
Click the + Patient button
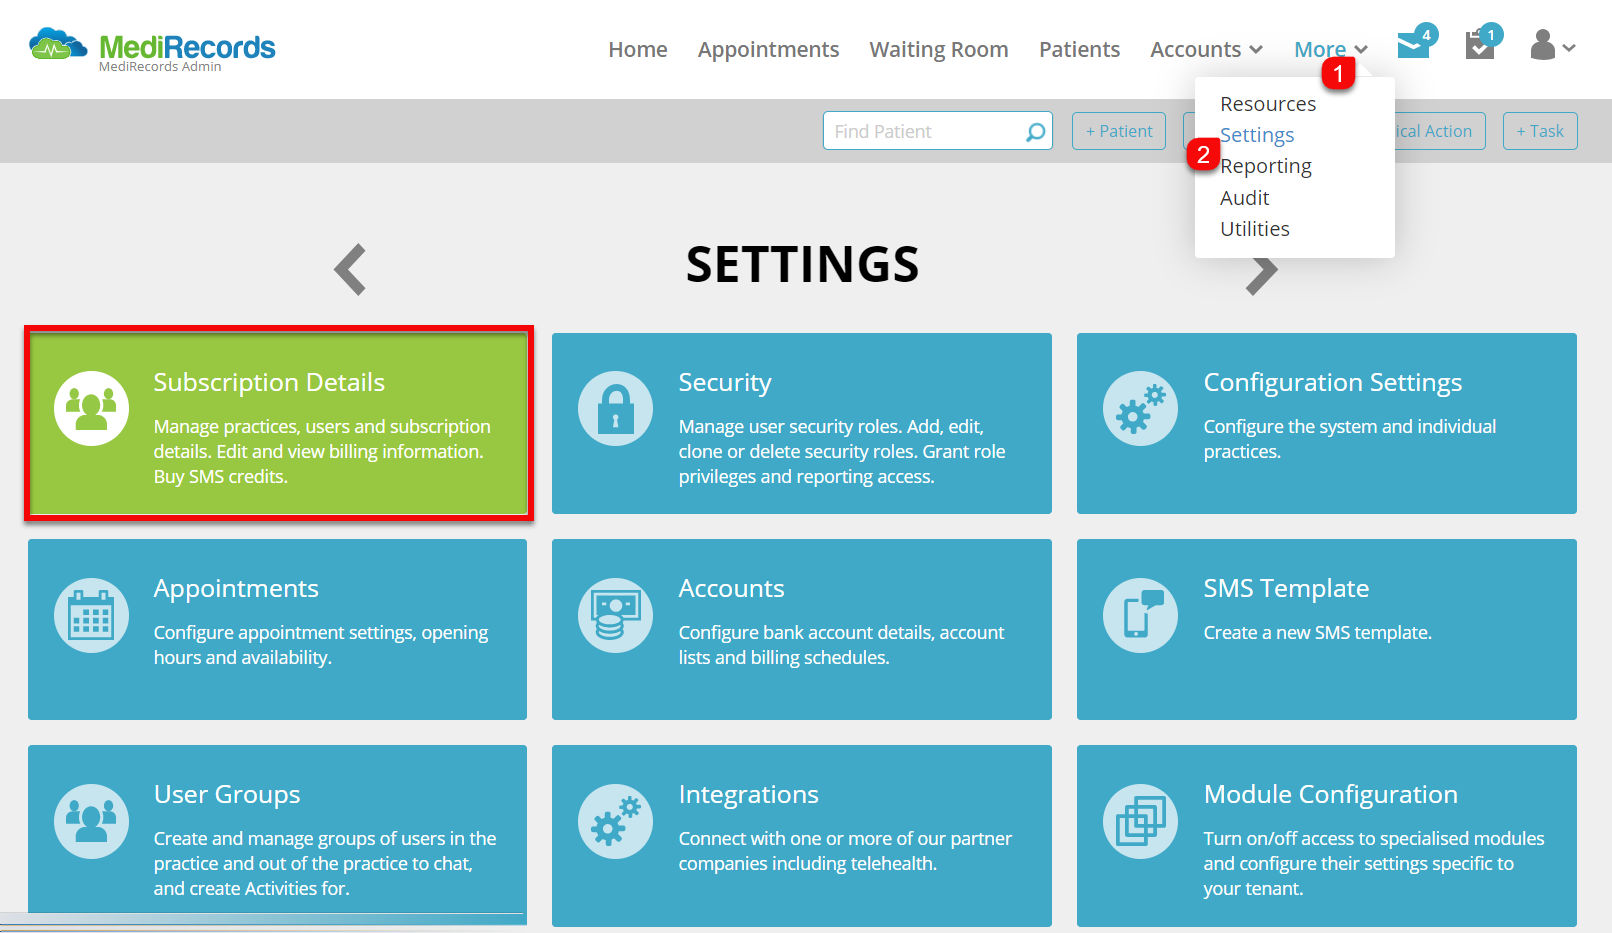pos(1119,131)
